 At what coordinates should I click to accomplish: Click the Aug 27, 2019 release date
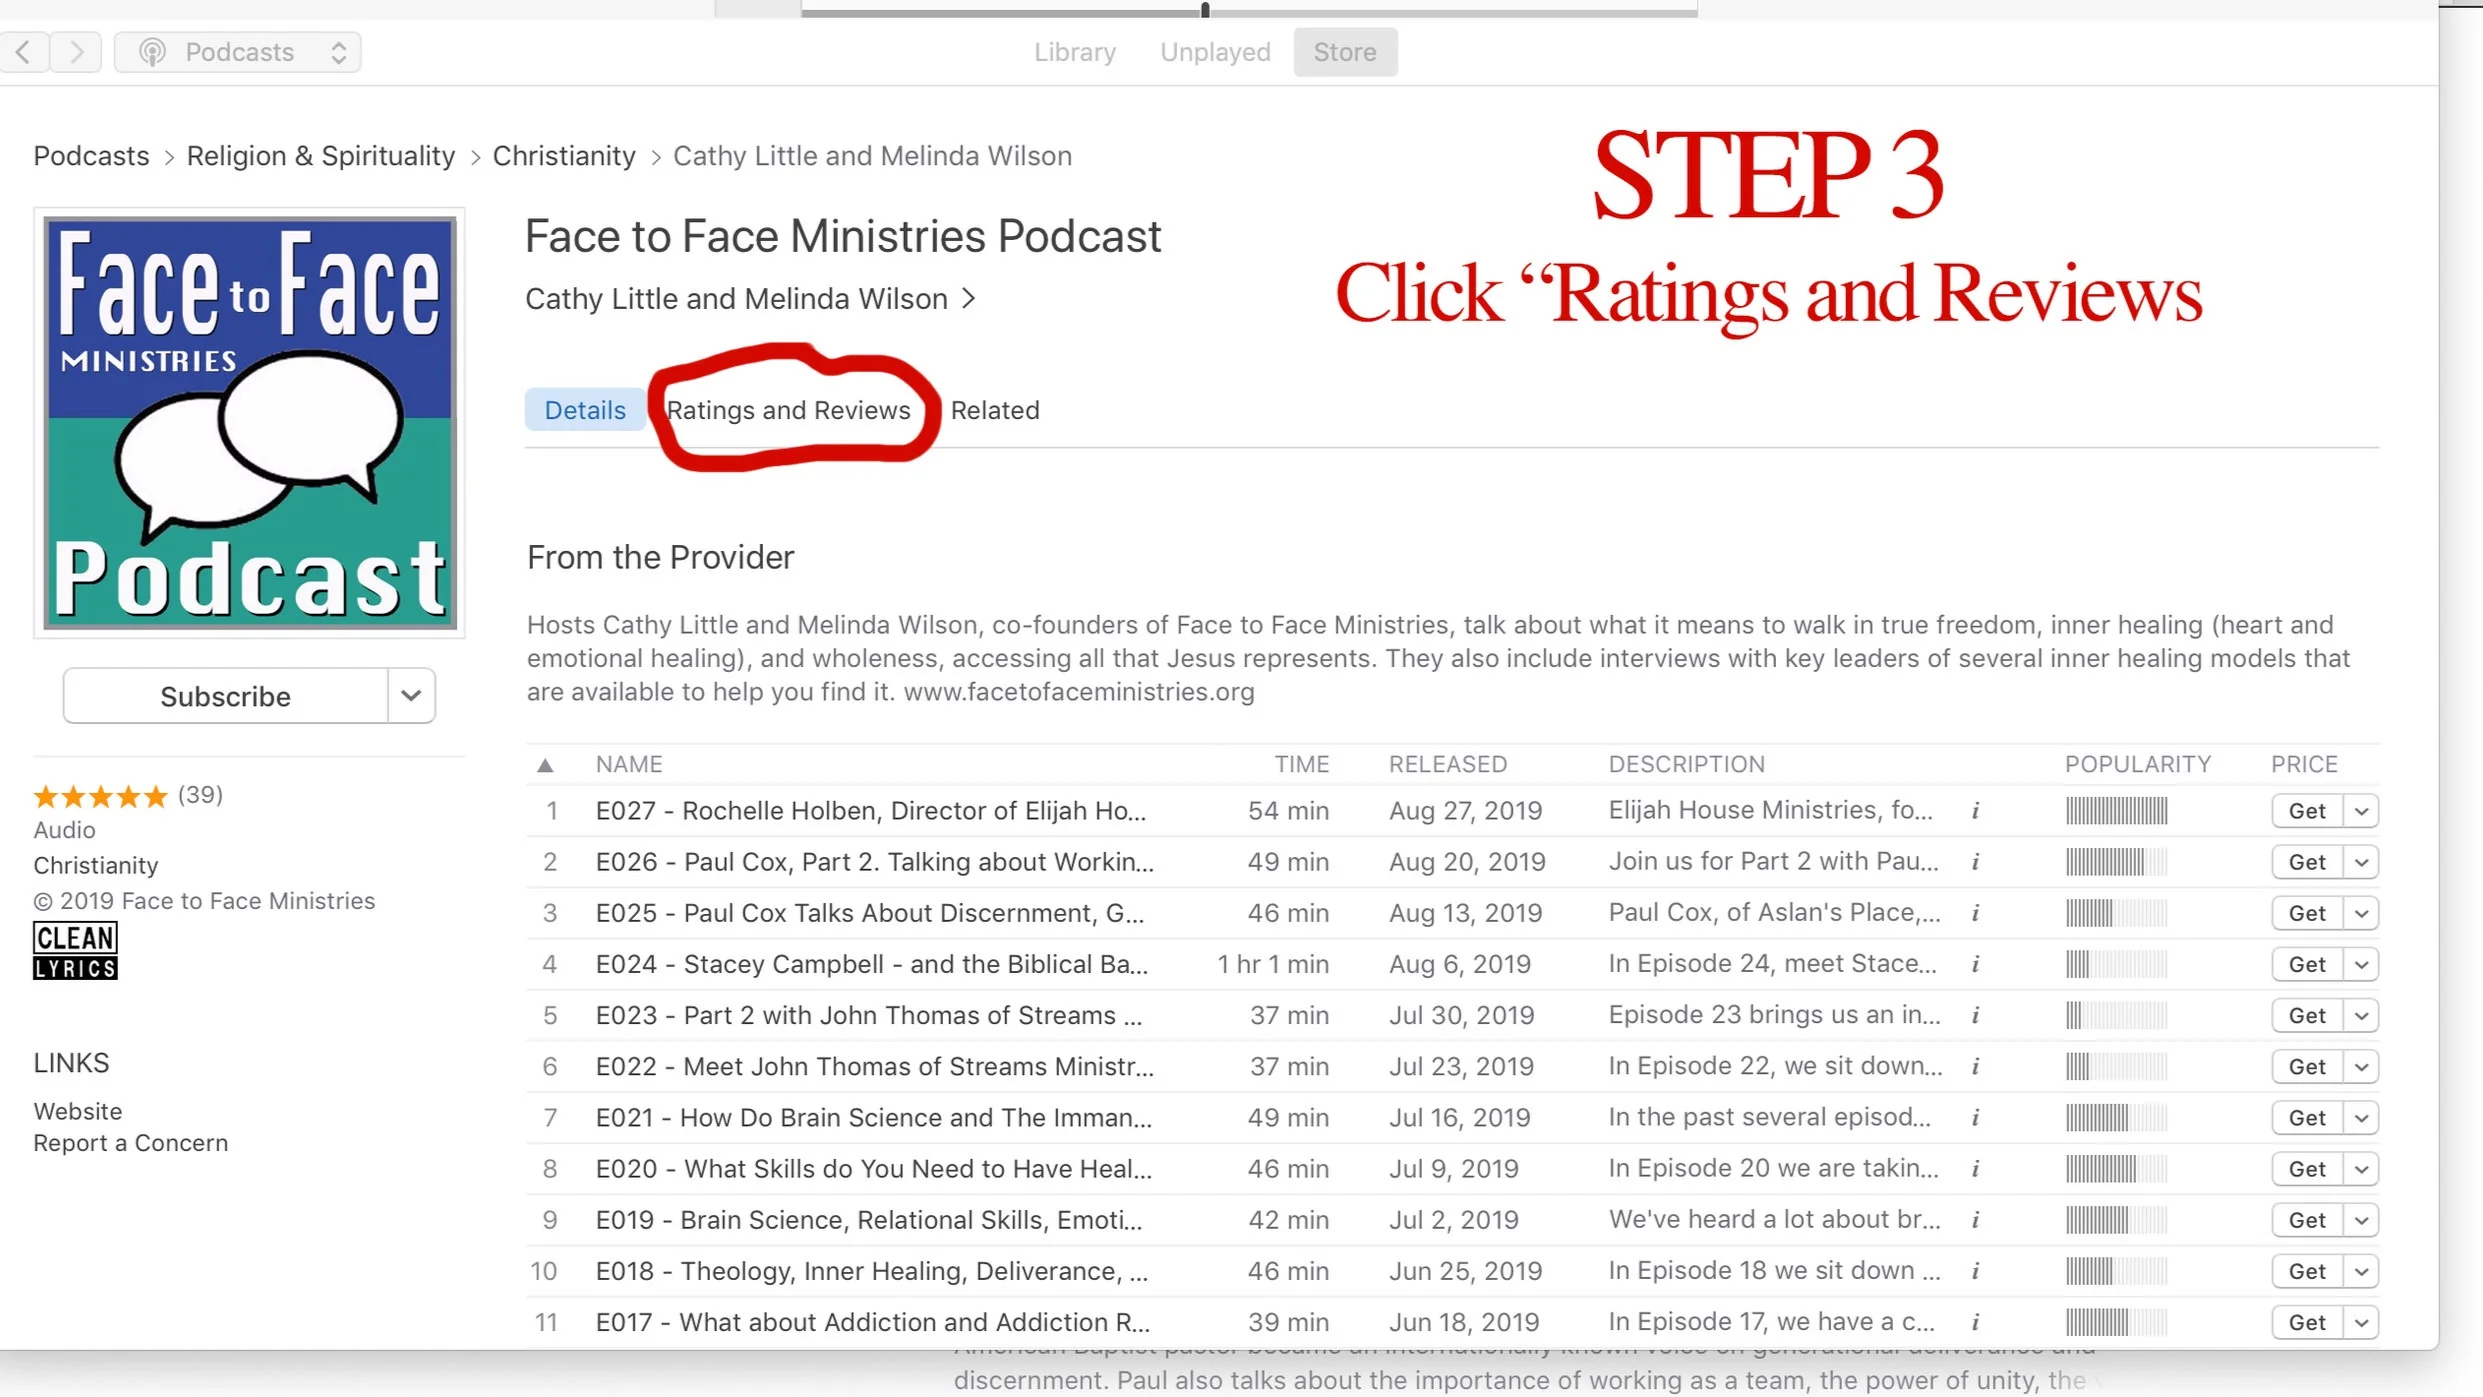(1465, 811)
